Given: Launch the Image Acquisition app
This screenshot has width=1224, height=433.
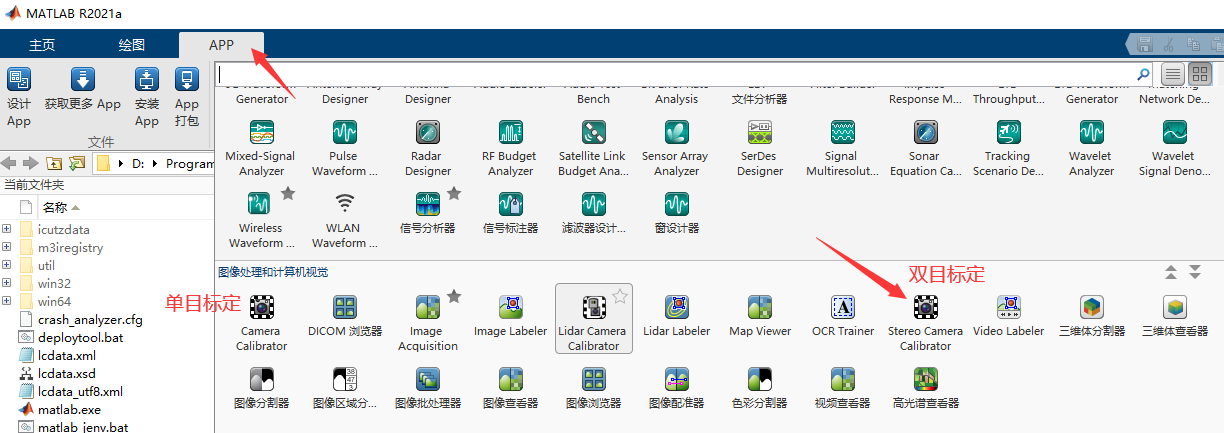Looking at the screenshot, I should [428, 321].
